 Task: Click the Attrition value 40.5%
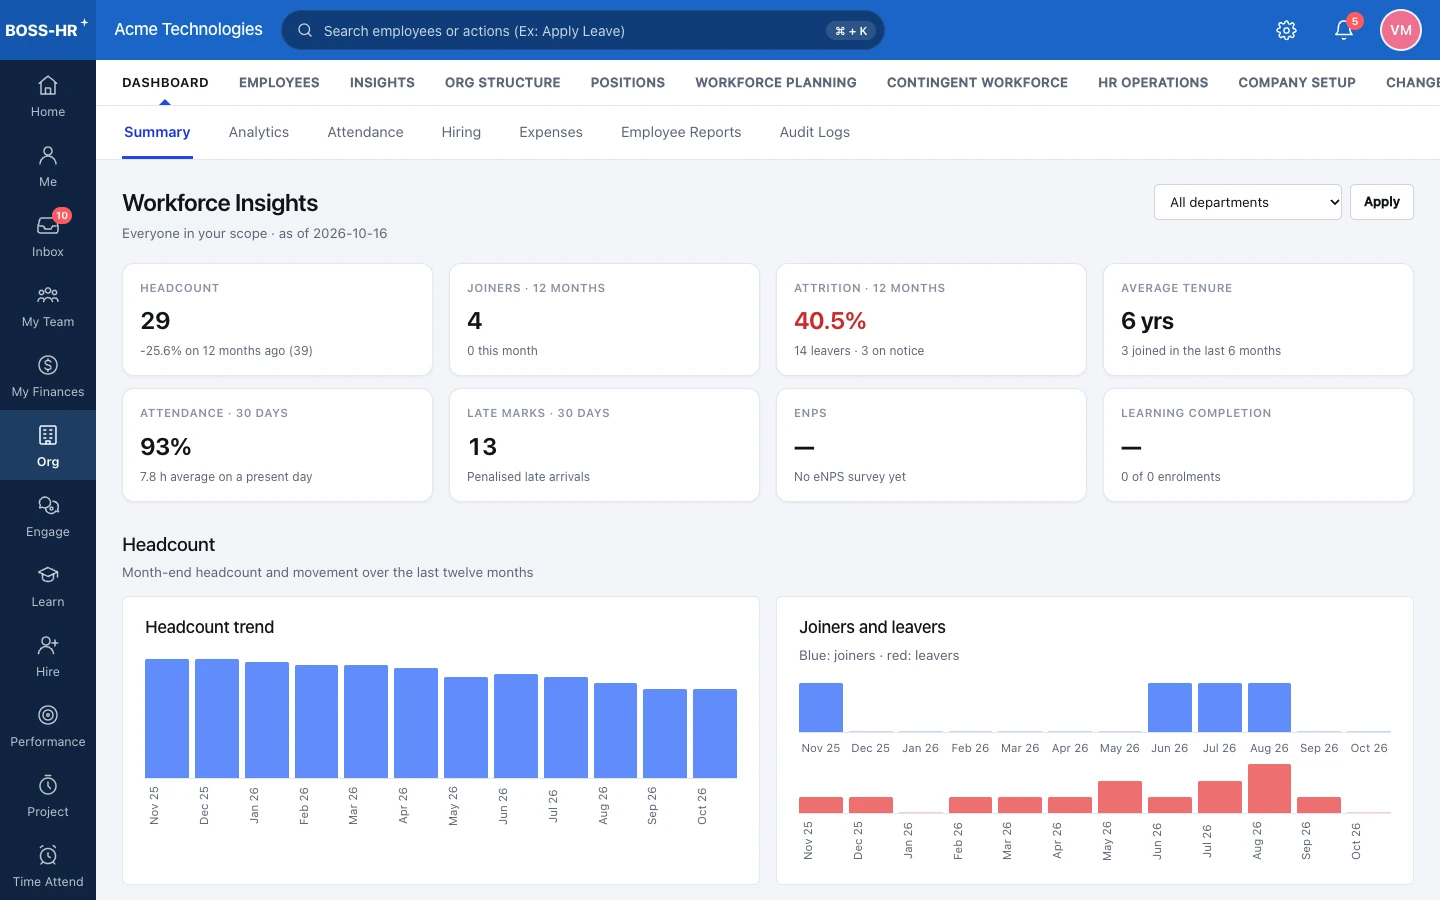tap(830, 321)
